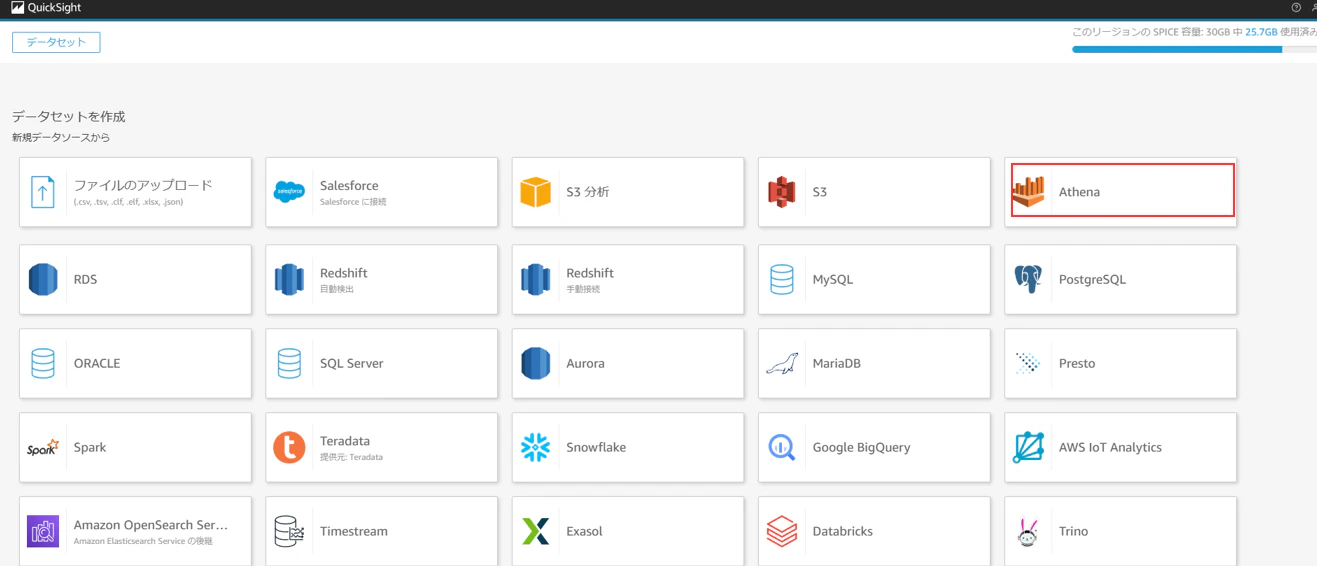Select the Exasol label
The image size is (1317, 566).
[x=584, y=531]
